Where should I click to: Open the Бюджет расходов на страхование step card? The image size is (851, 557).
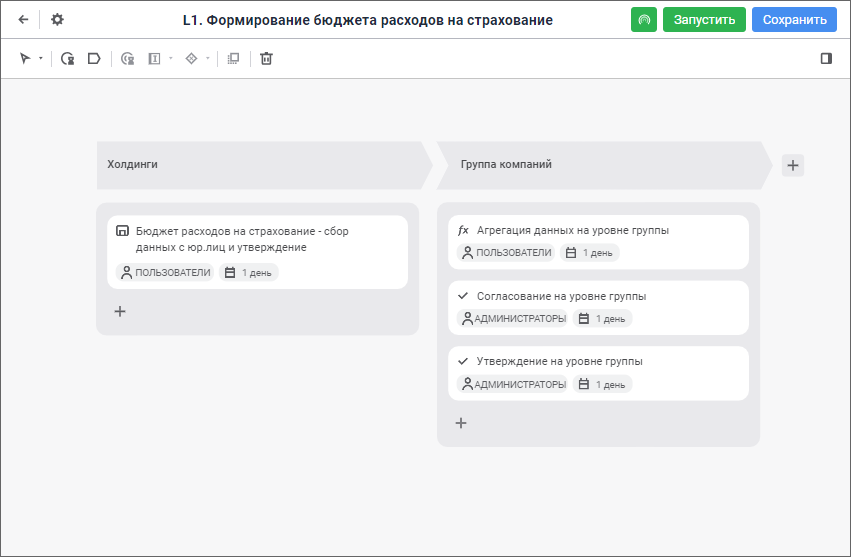257,252
